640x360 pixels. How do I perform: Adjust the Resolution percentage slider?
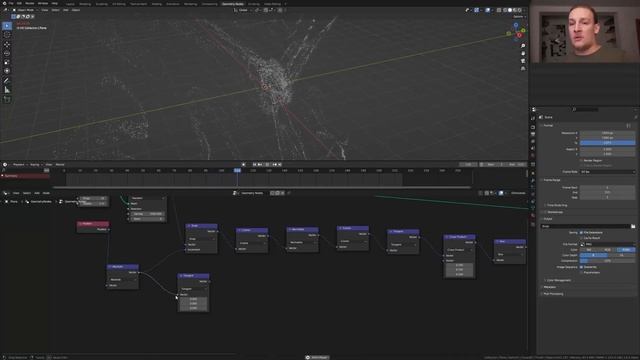[607, 143]
